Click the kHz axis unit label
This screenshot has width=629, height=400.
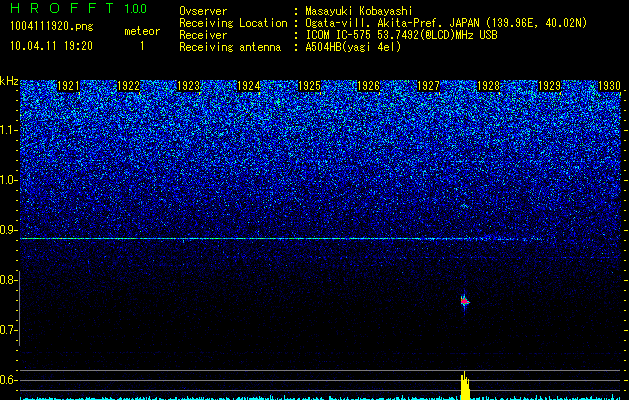(9, 81)
